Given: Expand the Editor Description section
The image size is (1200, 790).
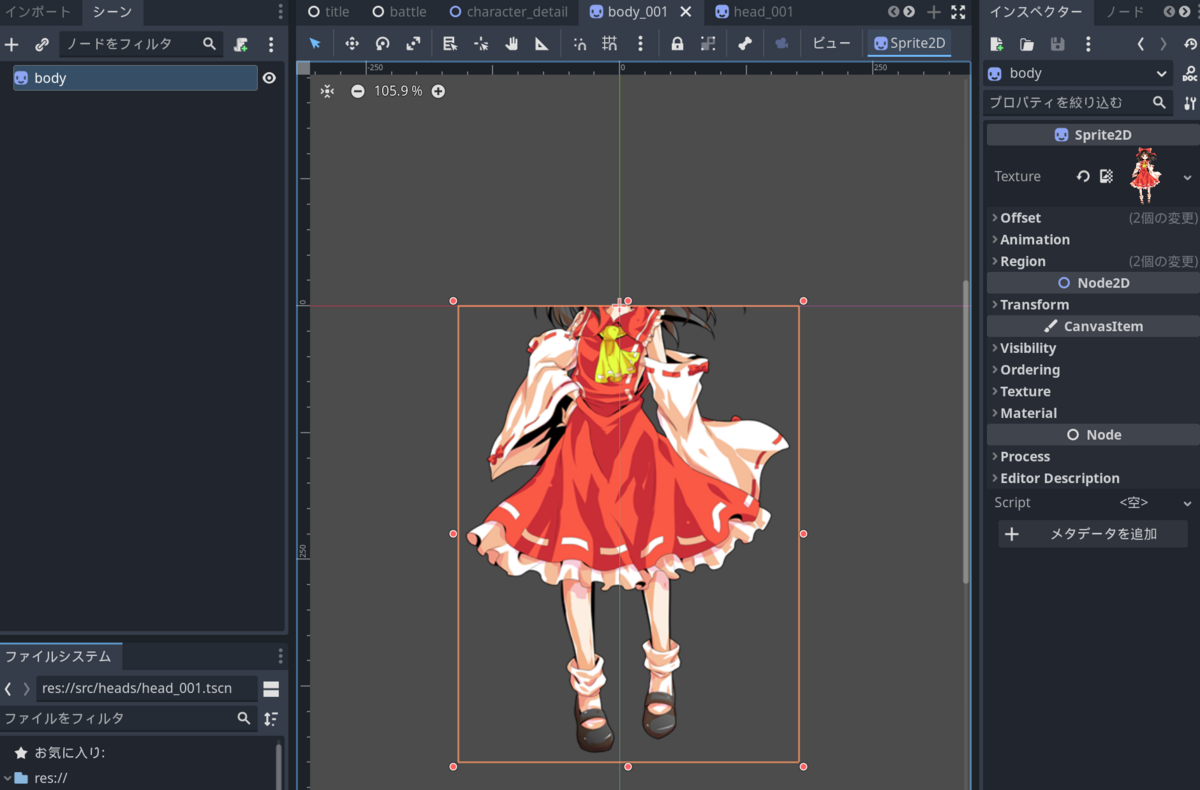Looking at the screenshot, I should pyautogui.click(x=1092, y=478).
